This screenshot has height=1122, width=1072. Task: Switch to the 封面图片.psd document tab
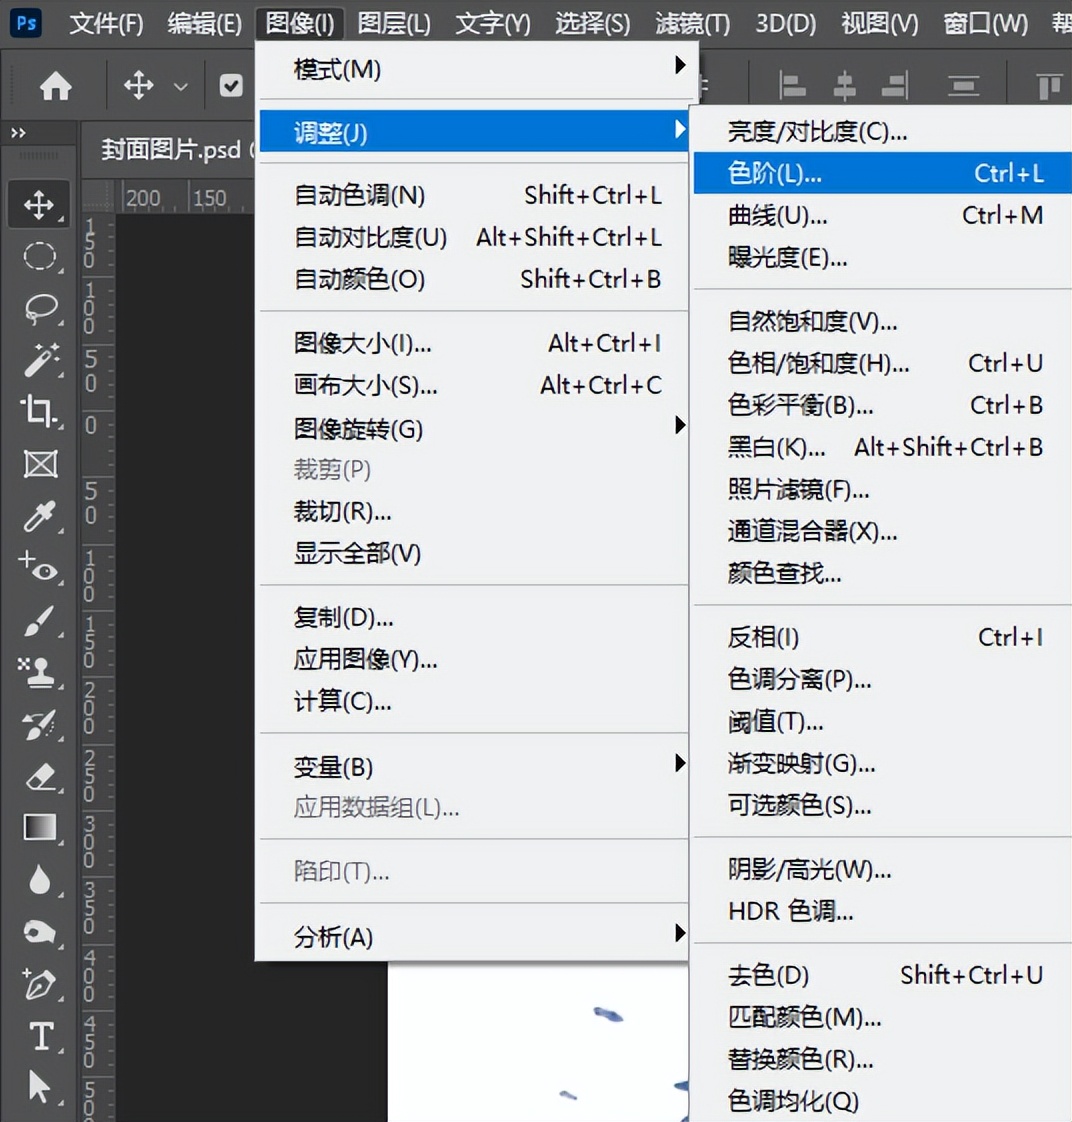tap(170, 150)
